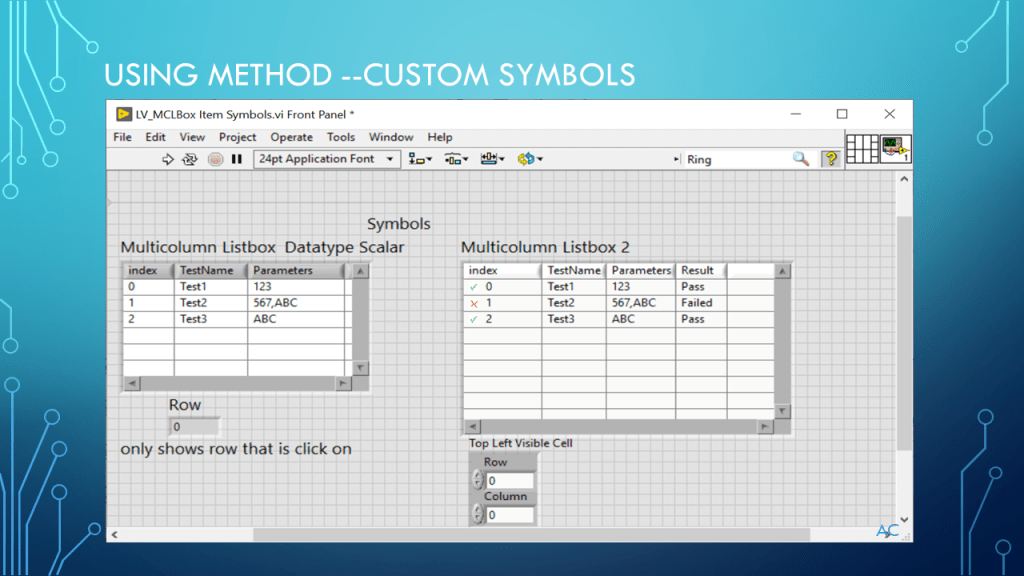Click the Result column header
Screen dimensions: 1024x576
click(698, 270)
